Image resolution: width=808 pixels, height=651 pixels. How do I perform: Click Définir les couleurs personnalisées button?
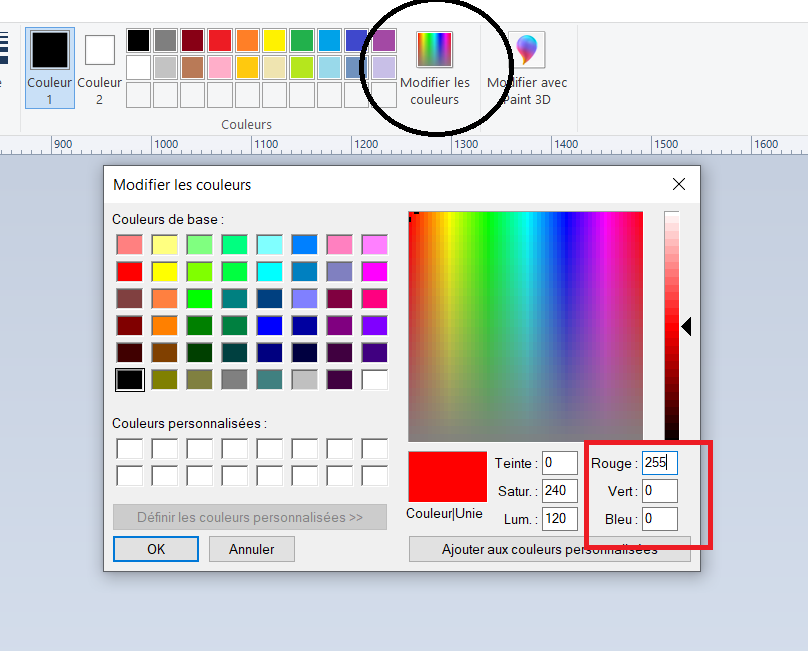250,517
